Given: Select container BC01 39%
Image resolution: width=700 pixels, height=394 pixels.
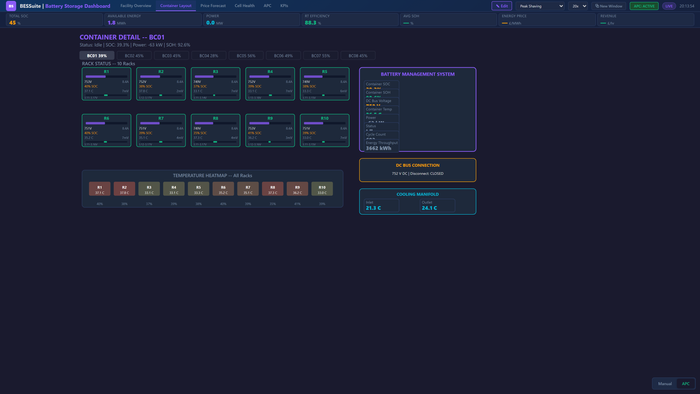Looking at the screenshot, I should (97, 56).
